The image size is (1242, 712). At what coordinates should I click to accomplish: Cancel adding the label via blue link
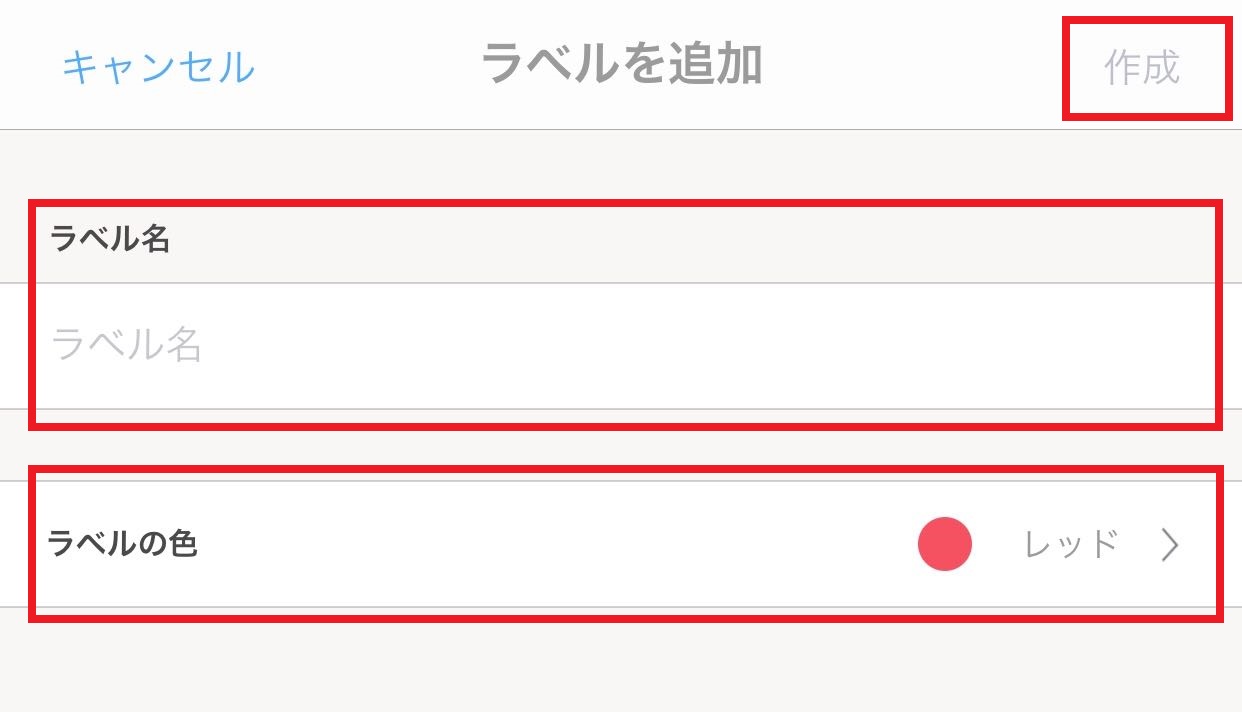(x=159, y=67)
